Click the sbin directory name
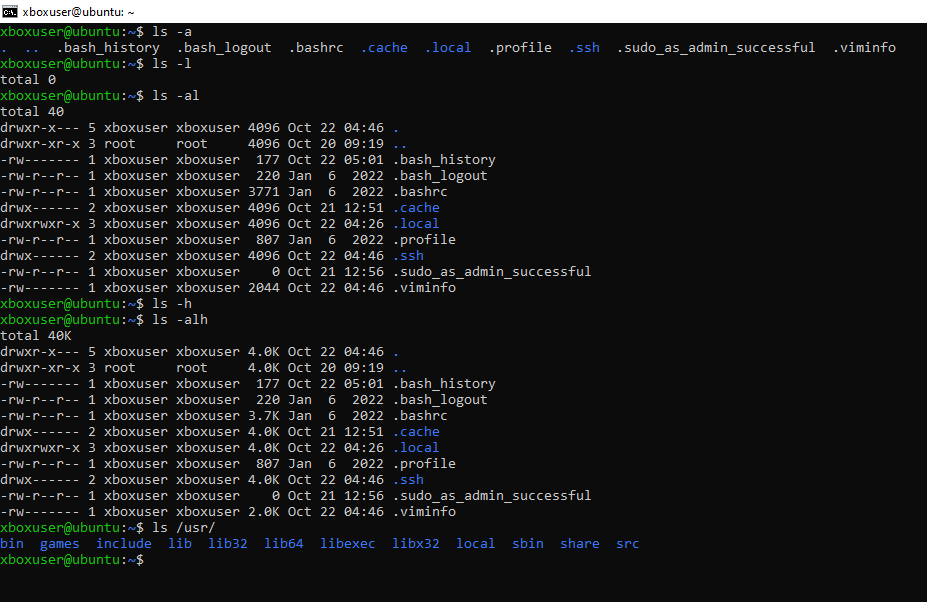The width and height of the screenshot is (927, 602). pos(528,544)
